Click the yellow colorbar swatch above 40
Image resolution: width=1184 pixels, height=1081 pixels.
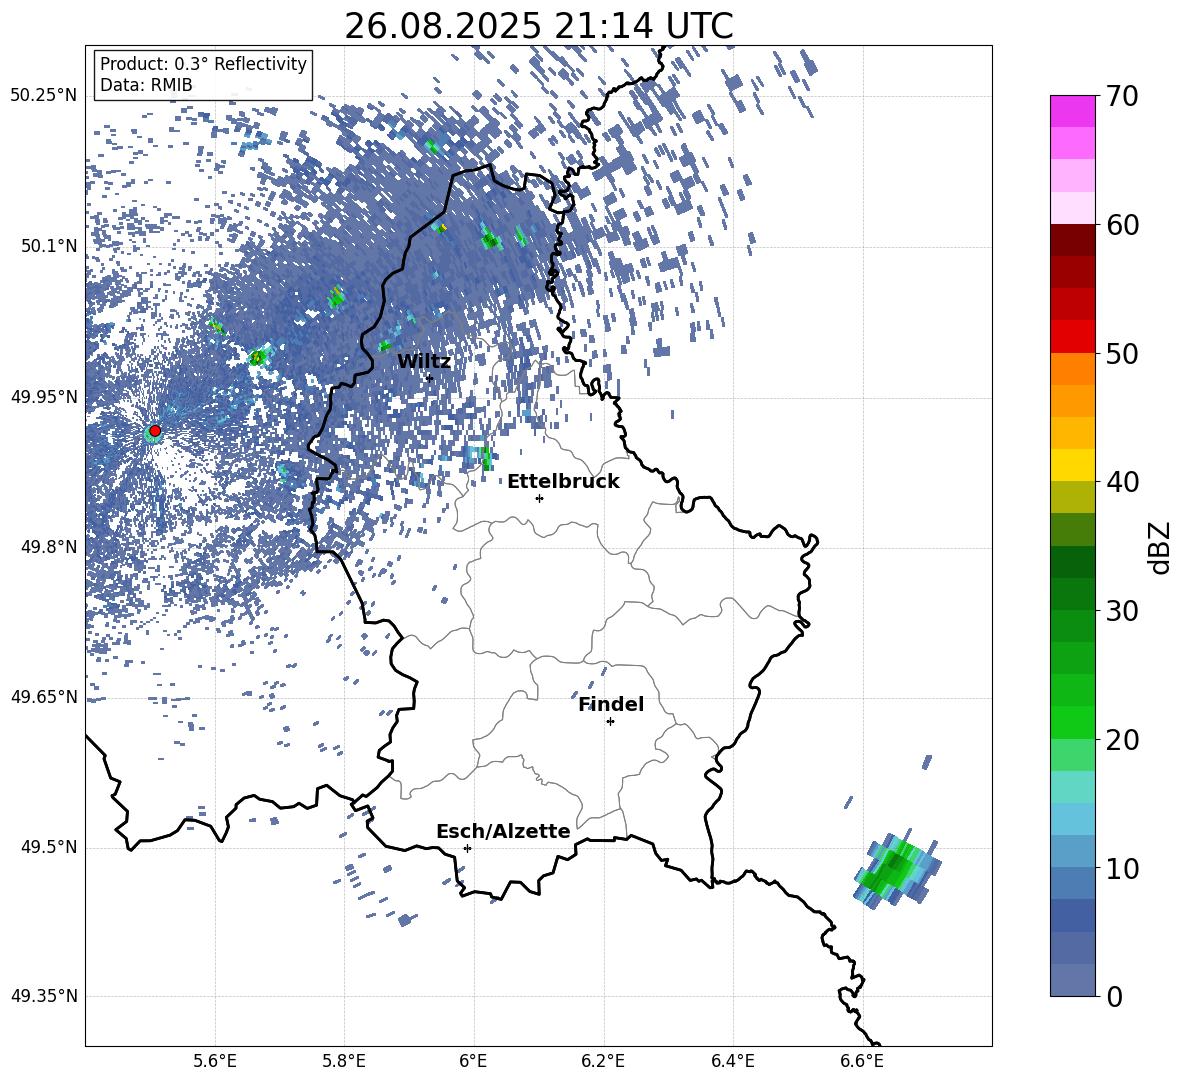[1073, 465]
